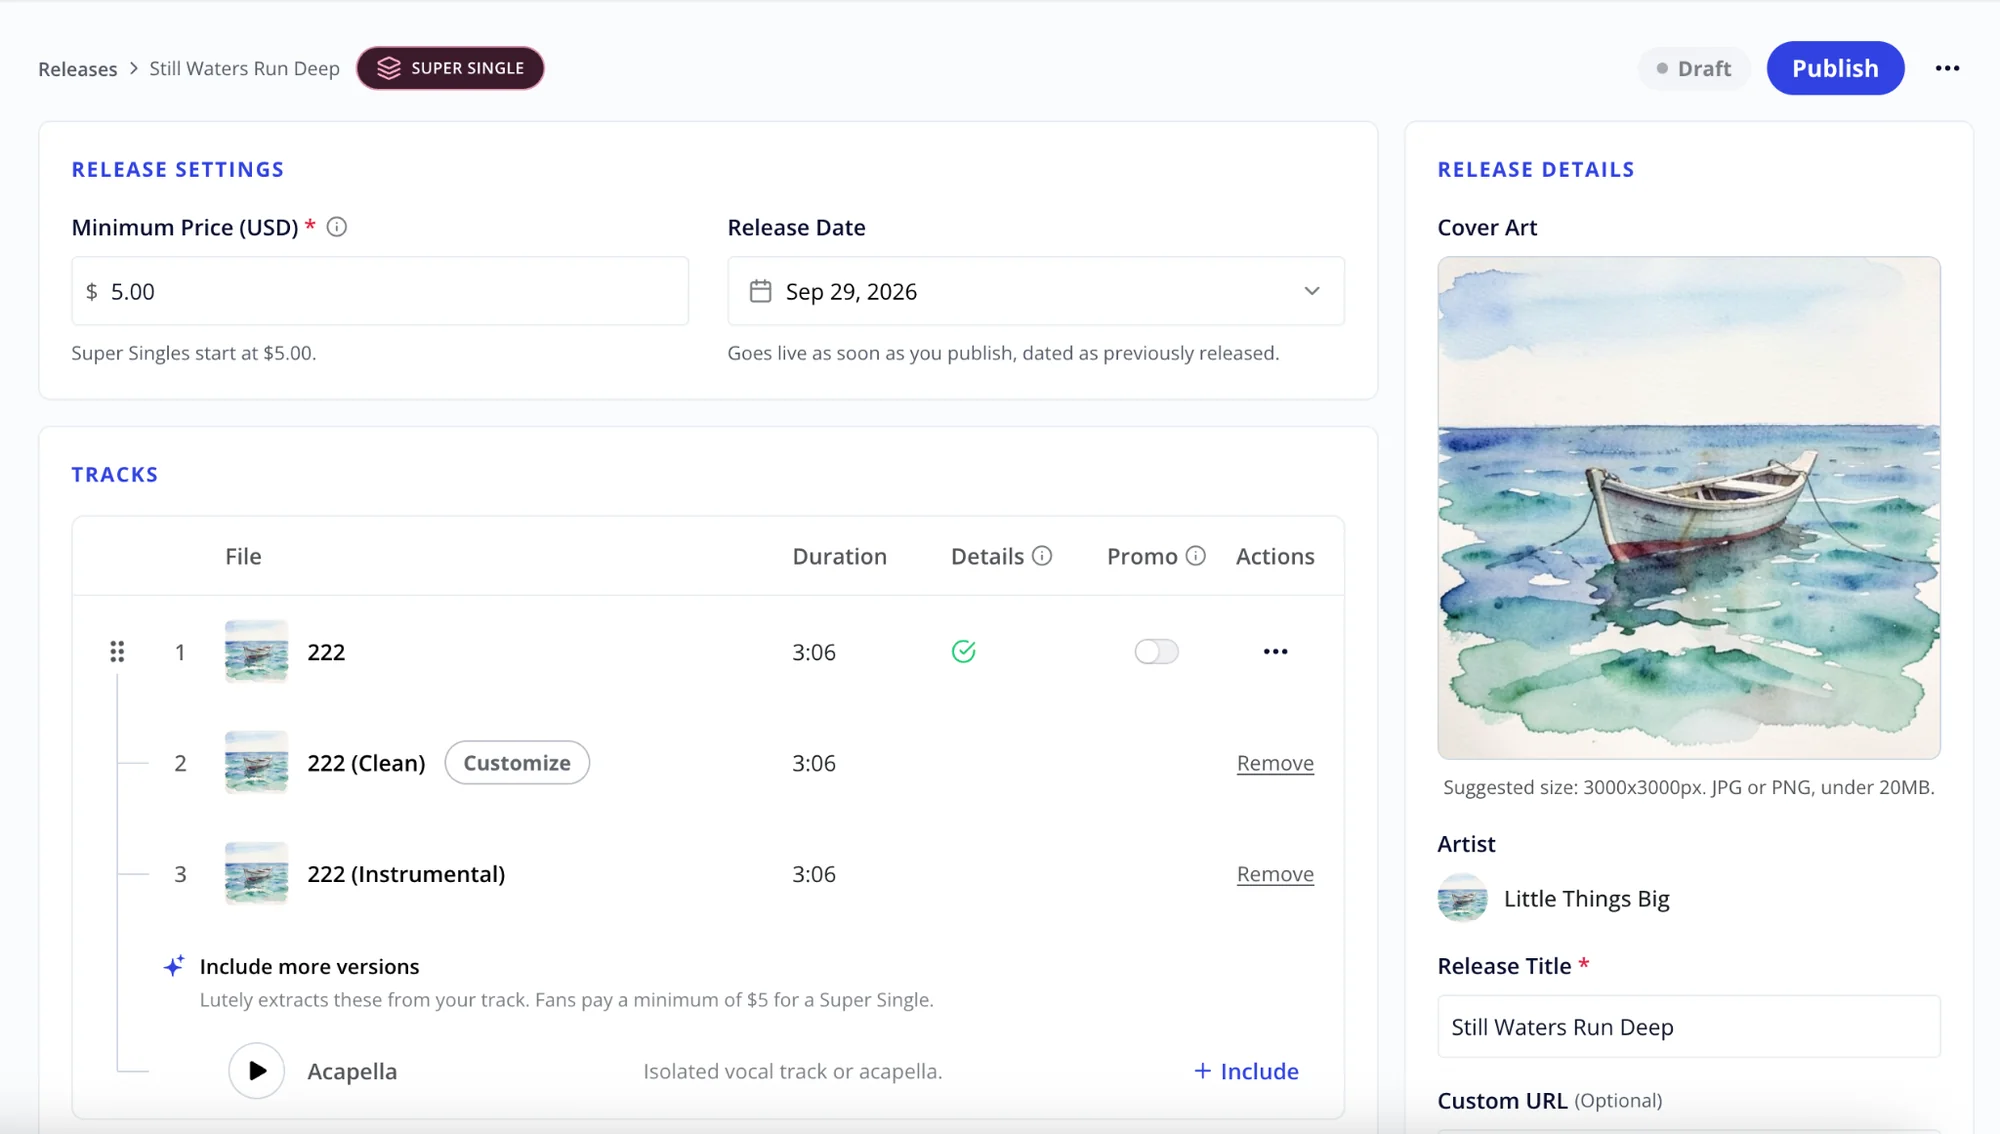Click the cover art image

1688,508
